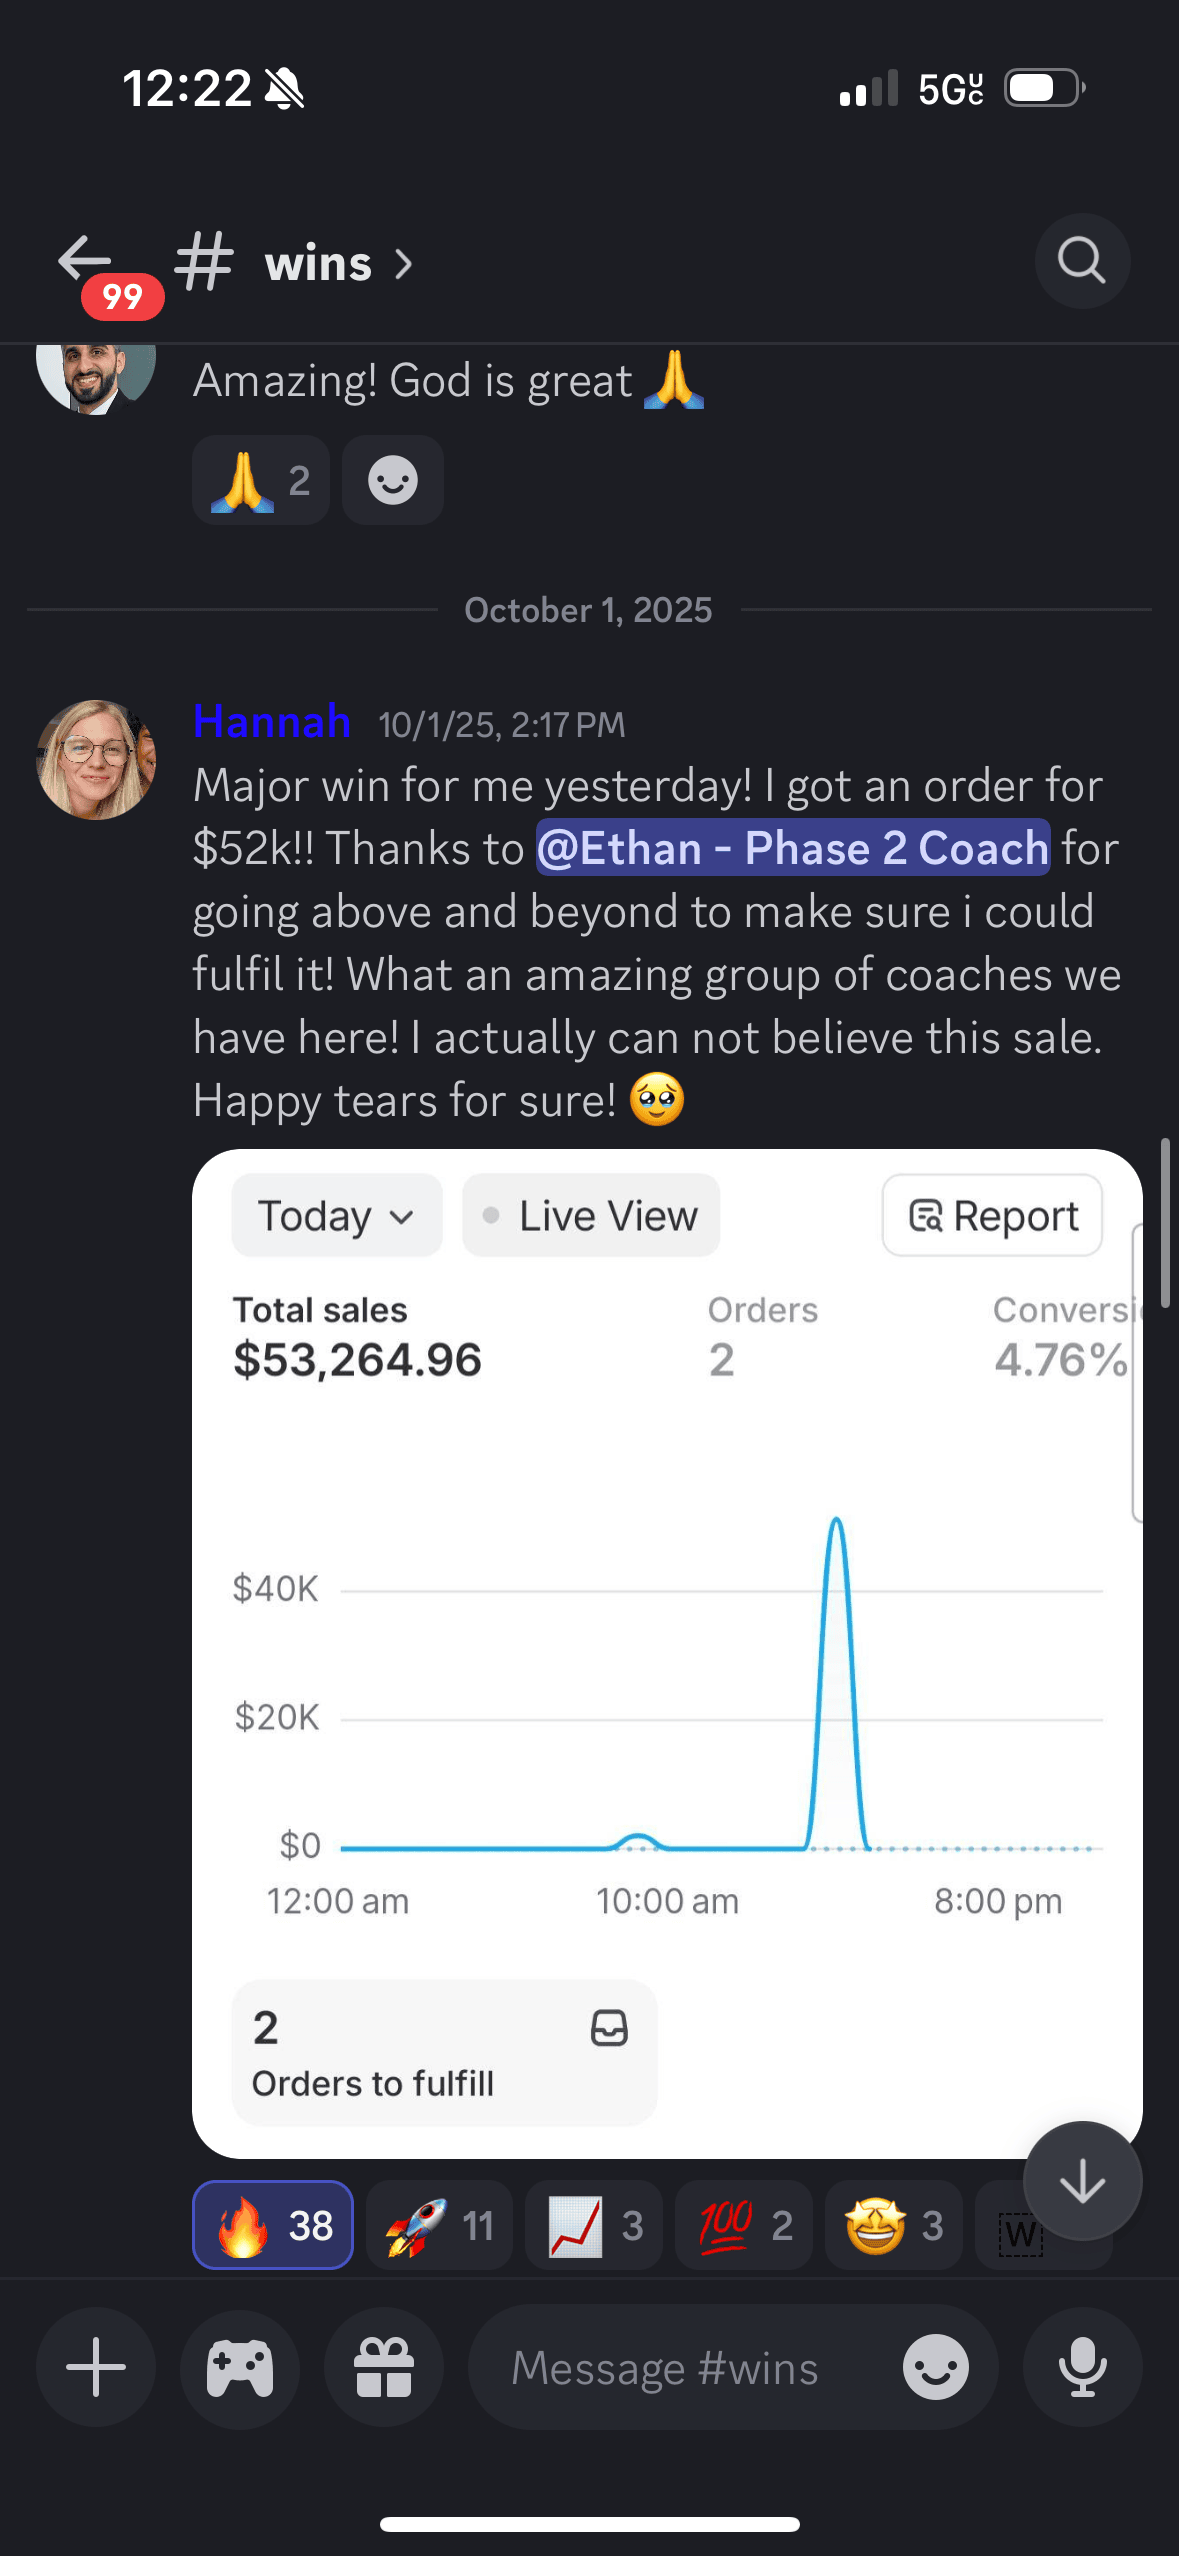Go back using the arrow icon
The height and width of the screenshot is (2556, 1179).
[85, 260]
